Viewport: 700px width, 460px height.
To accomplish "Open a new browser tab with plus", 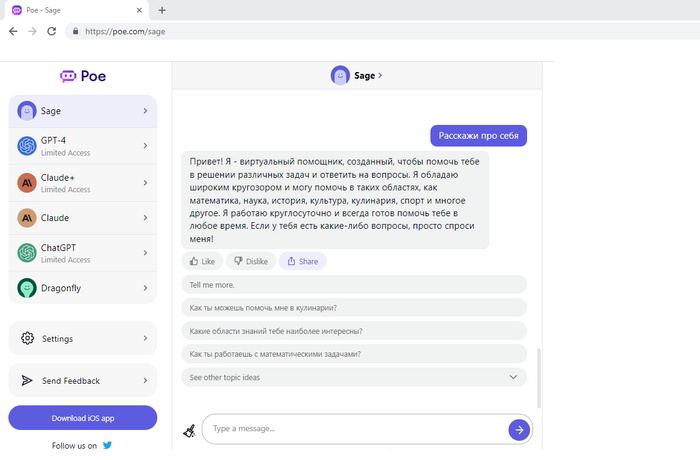I will pos(162,10).
